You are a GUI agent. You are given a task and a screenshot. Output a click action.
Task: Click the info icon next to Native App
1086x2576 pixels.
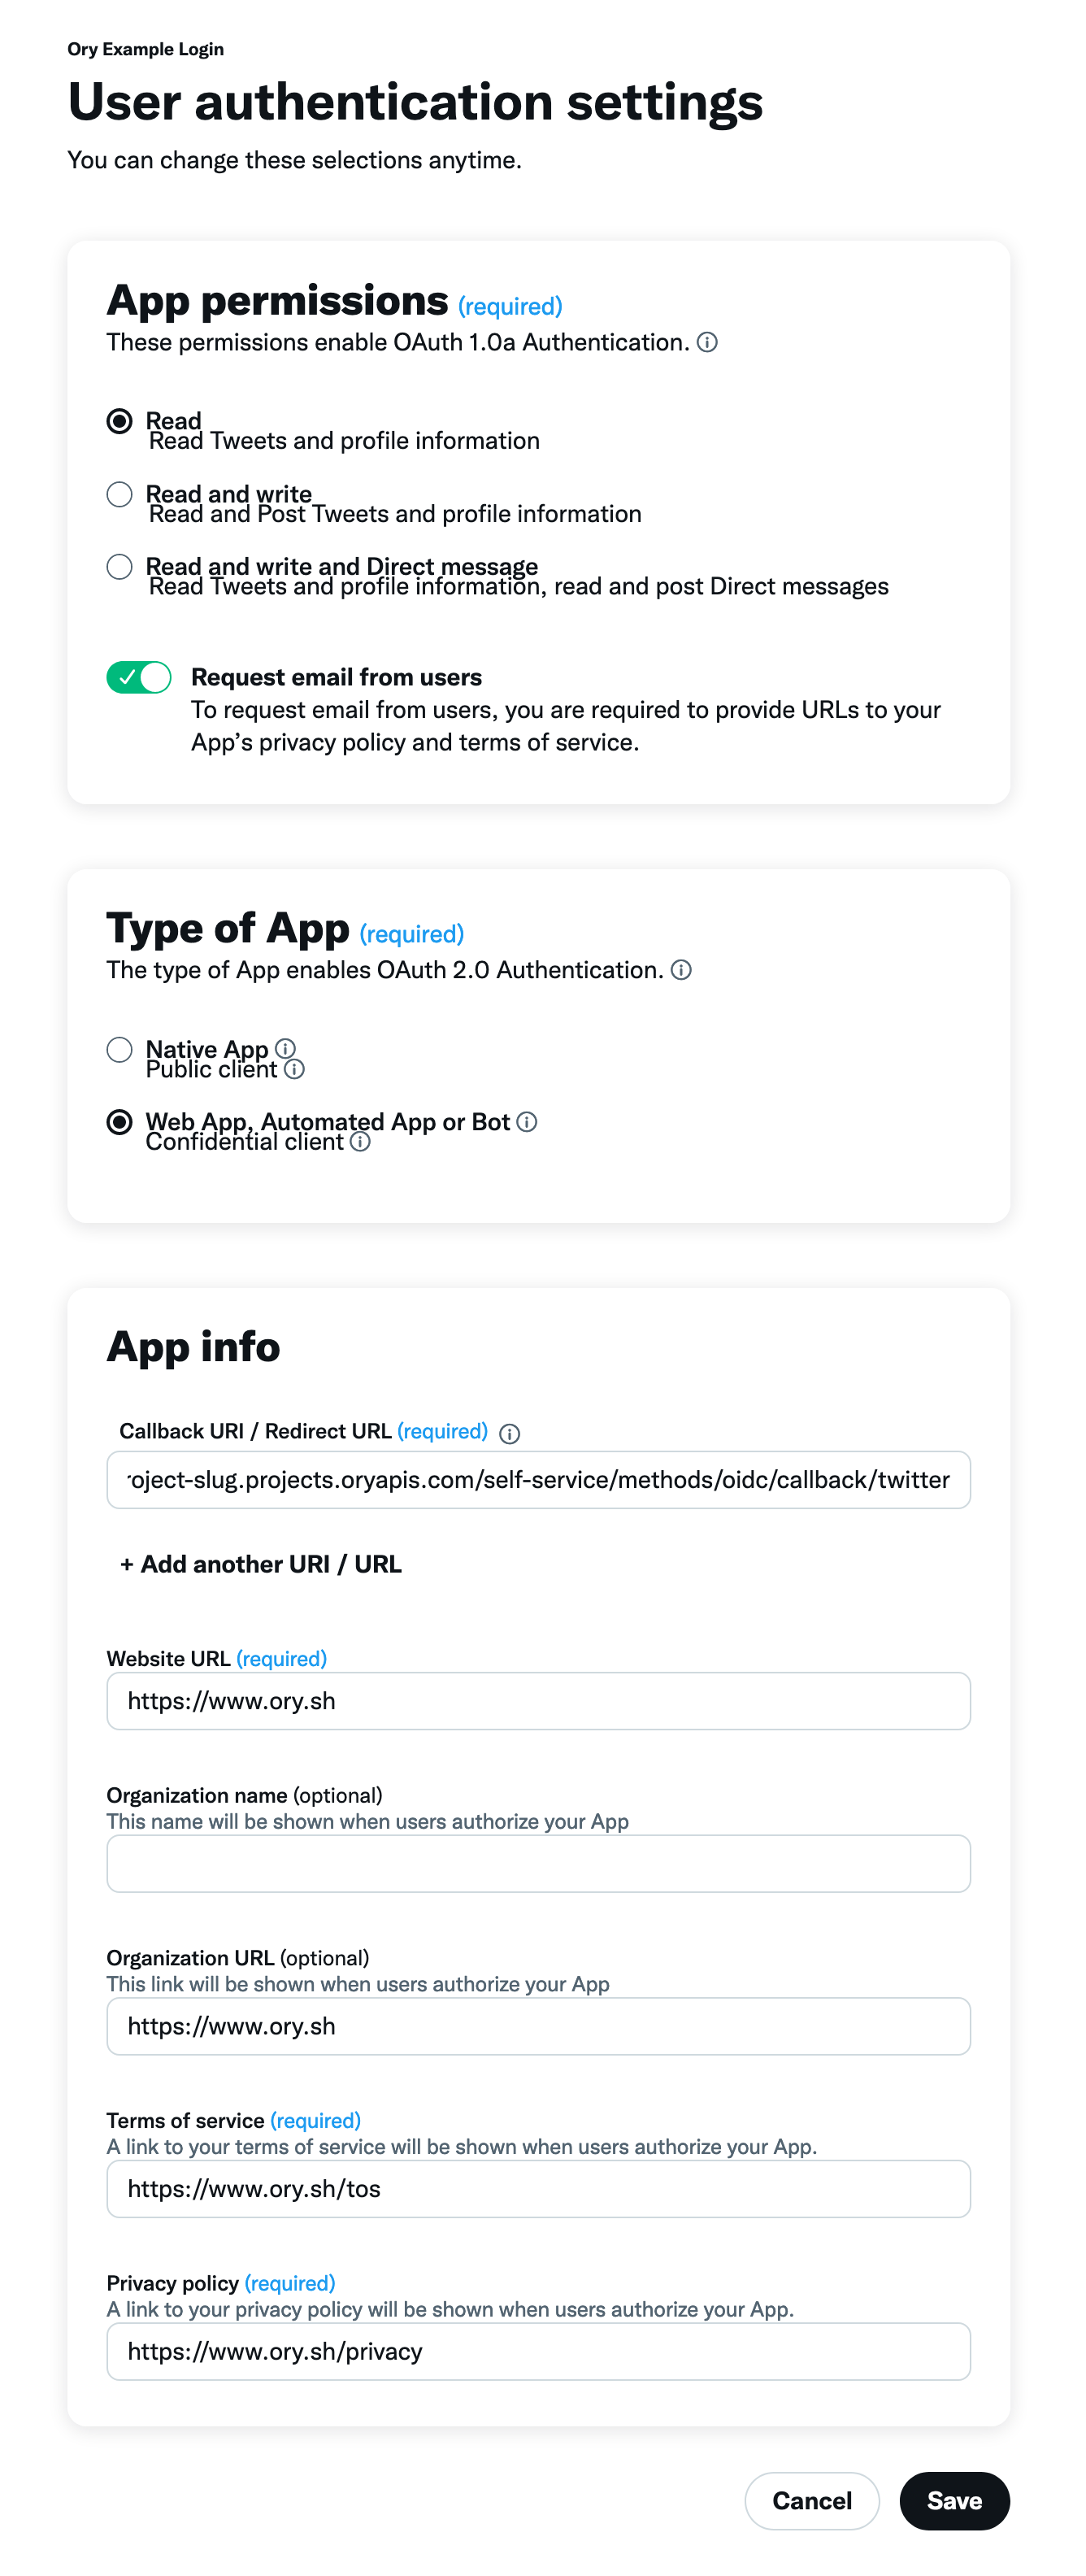[x=286, y=1049]
